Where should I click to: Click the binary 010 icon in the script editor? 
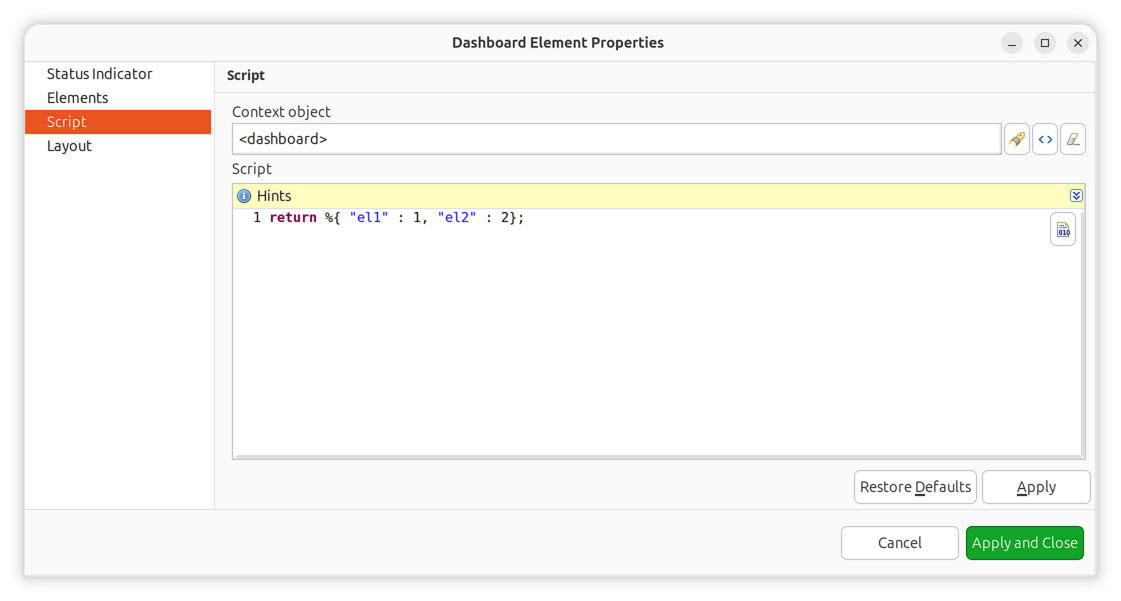1062,228
